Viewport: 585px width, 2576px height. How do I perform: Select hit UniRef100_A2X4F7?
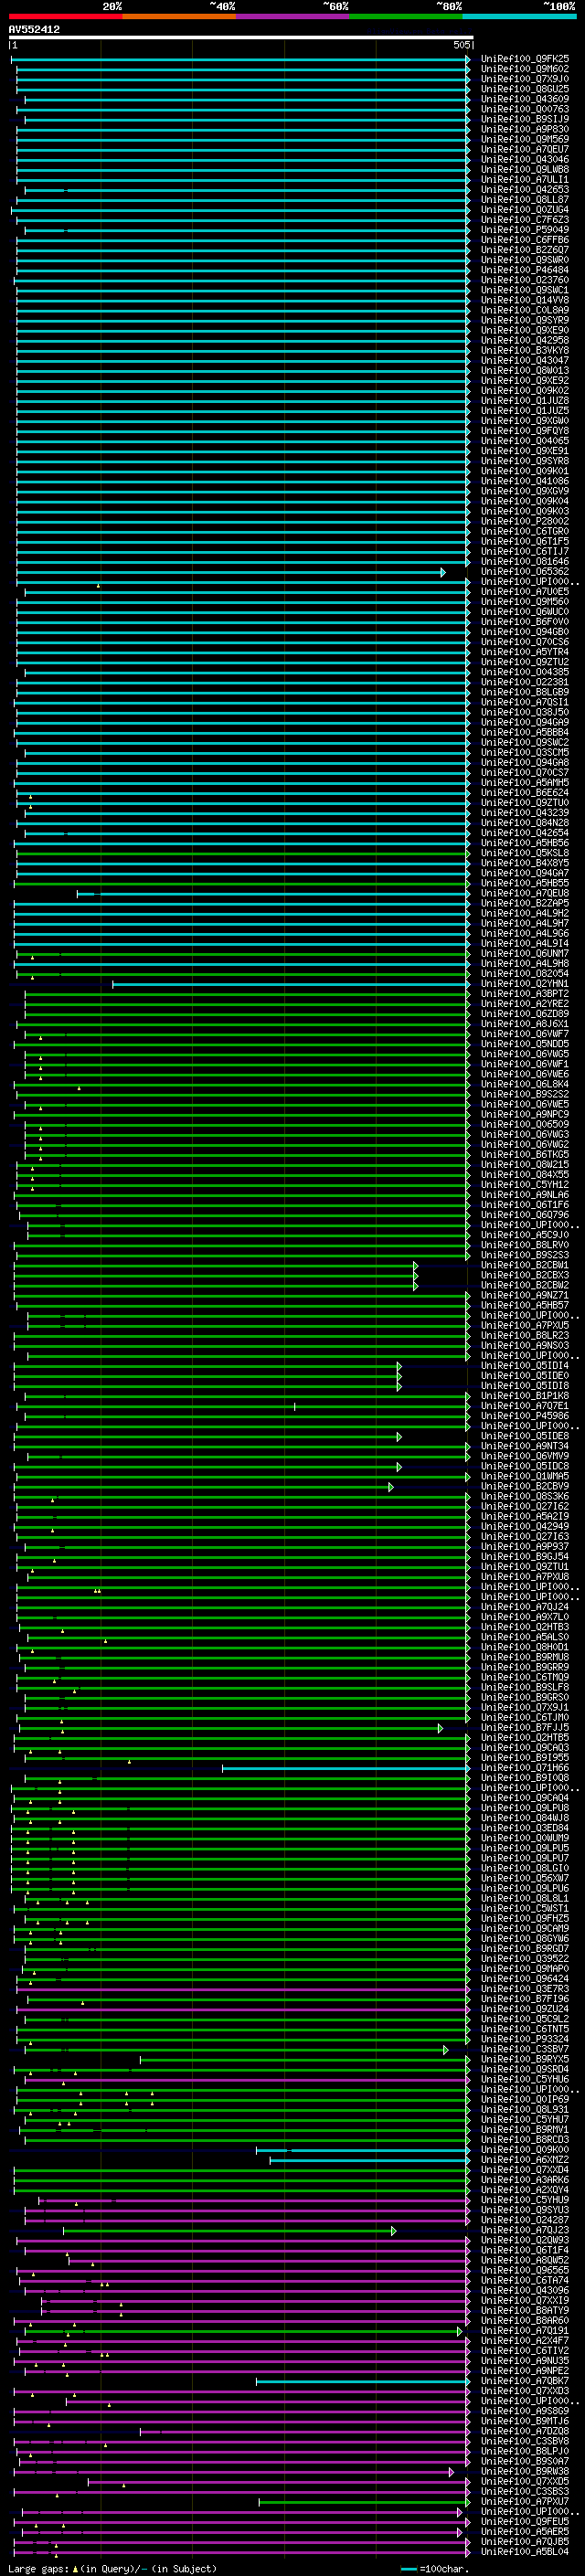click(525, 2340)
